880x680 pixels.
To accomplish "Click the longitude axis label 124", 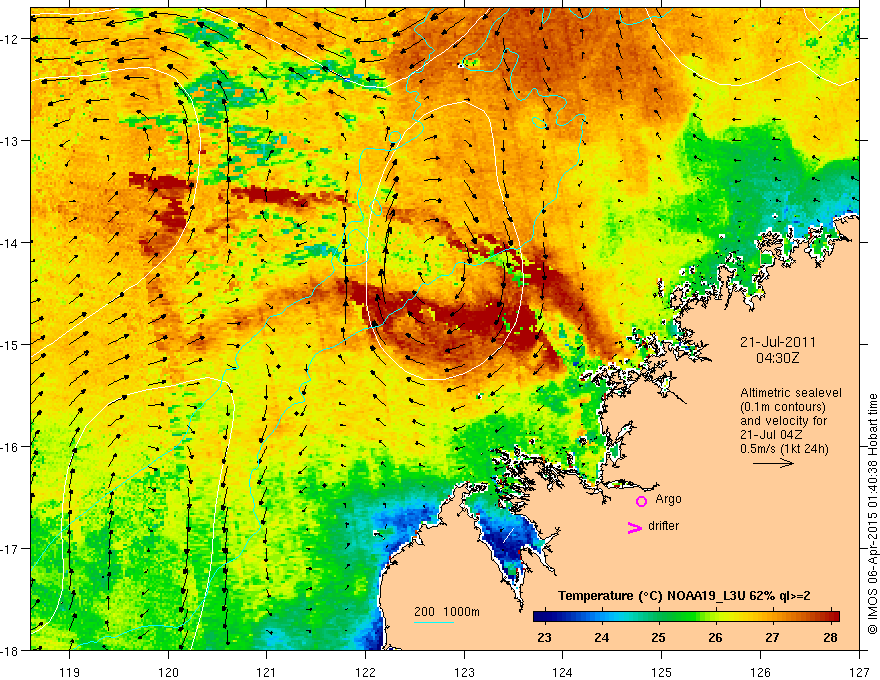I will [x=563, y=672].
